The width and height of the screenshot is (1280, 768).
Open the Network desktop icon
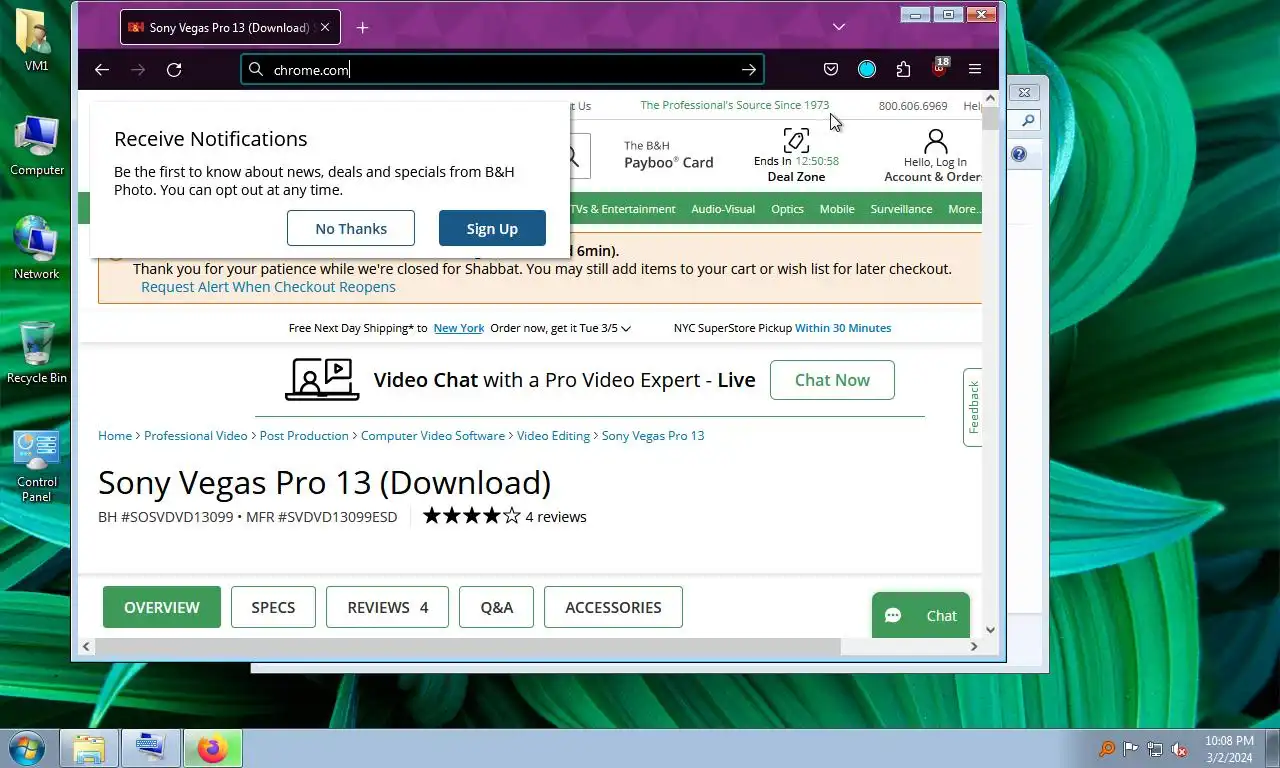tap(37, 248)
